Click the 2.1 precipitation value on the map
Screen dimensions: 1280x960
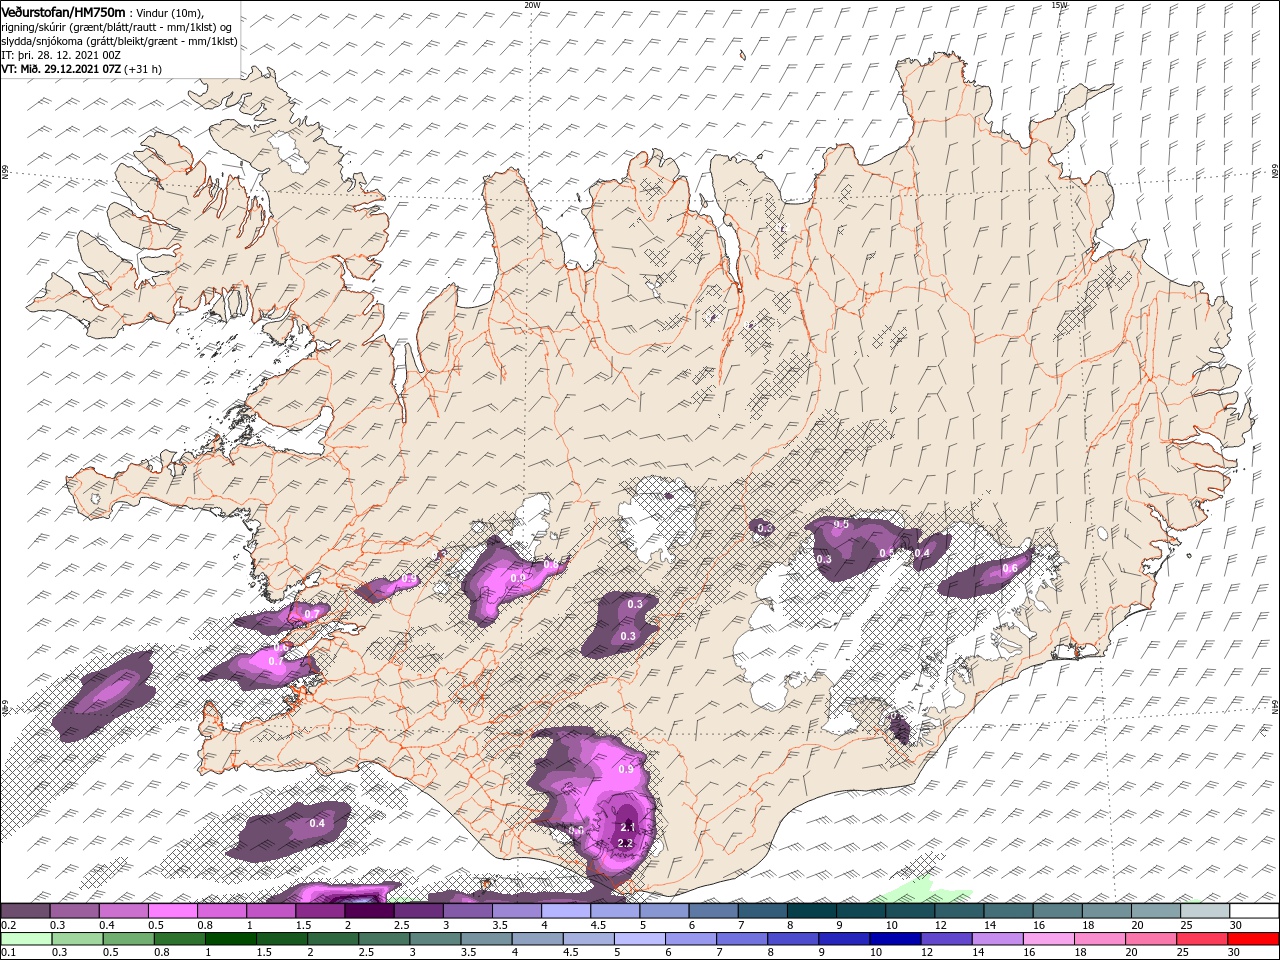[628, 827]
